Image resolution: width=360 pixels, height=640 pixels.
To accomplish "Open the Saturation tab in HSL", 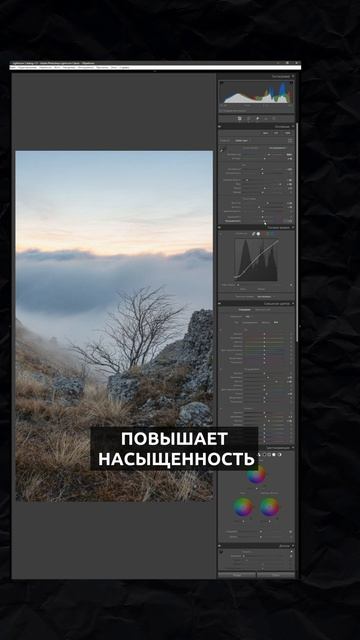I will click(x=250, y=322).
